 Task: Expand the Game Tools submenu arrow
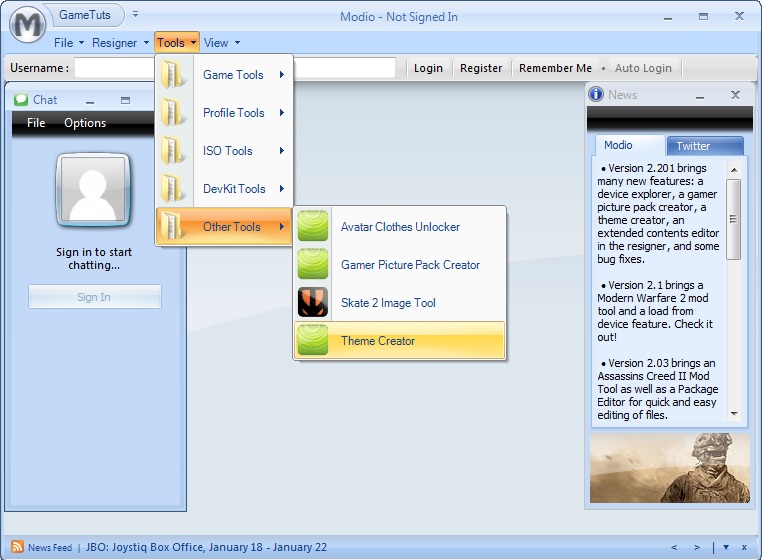click(281, 74)
